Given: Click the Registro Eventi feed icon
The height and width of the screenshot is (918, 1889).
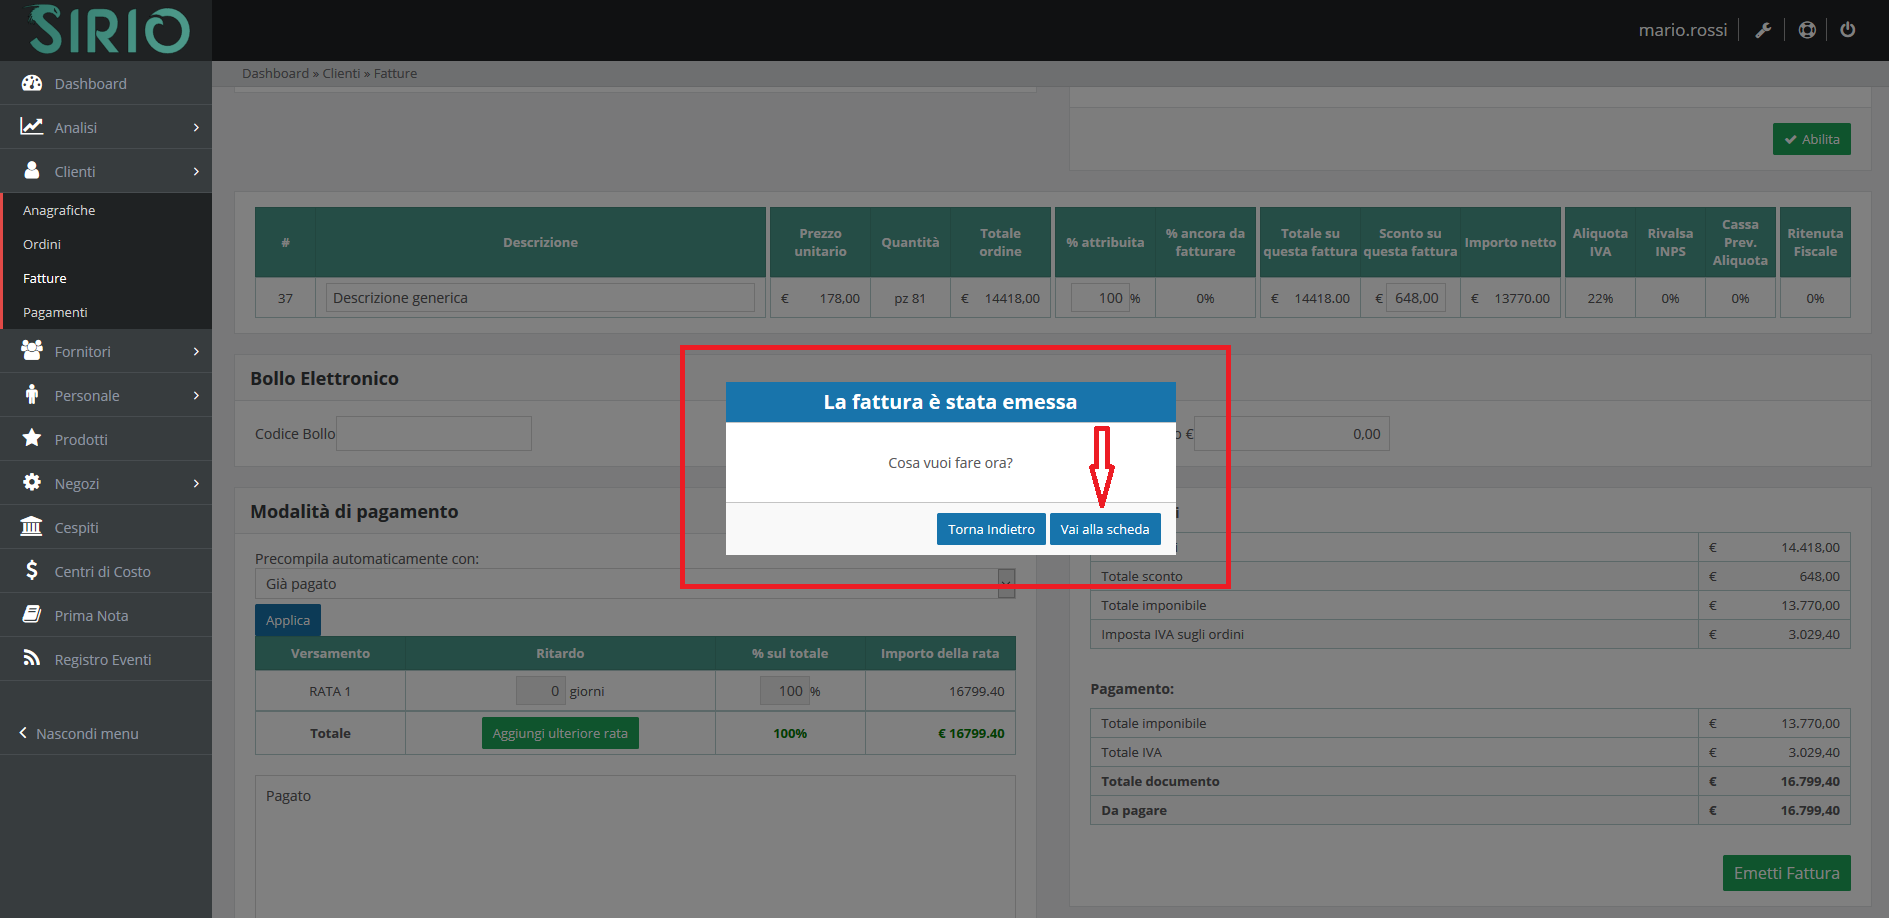Looking at the screenshot, I should [x=32, y=659].
